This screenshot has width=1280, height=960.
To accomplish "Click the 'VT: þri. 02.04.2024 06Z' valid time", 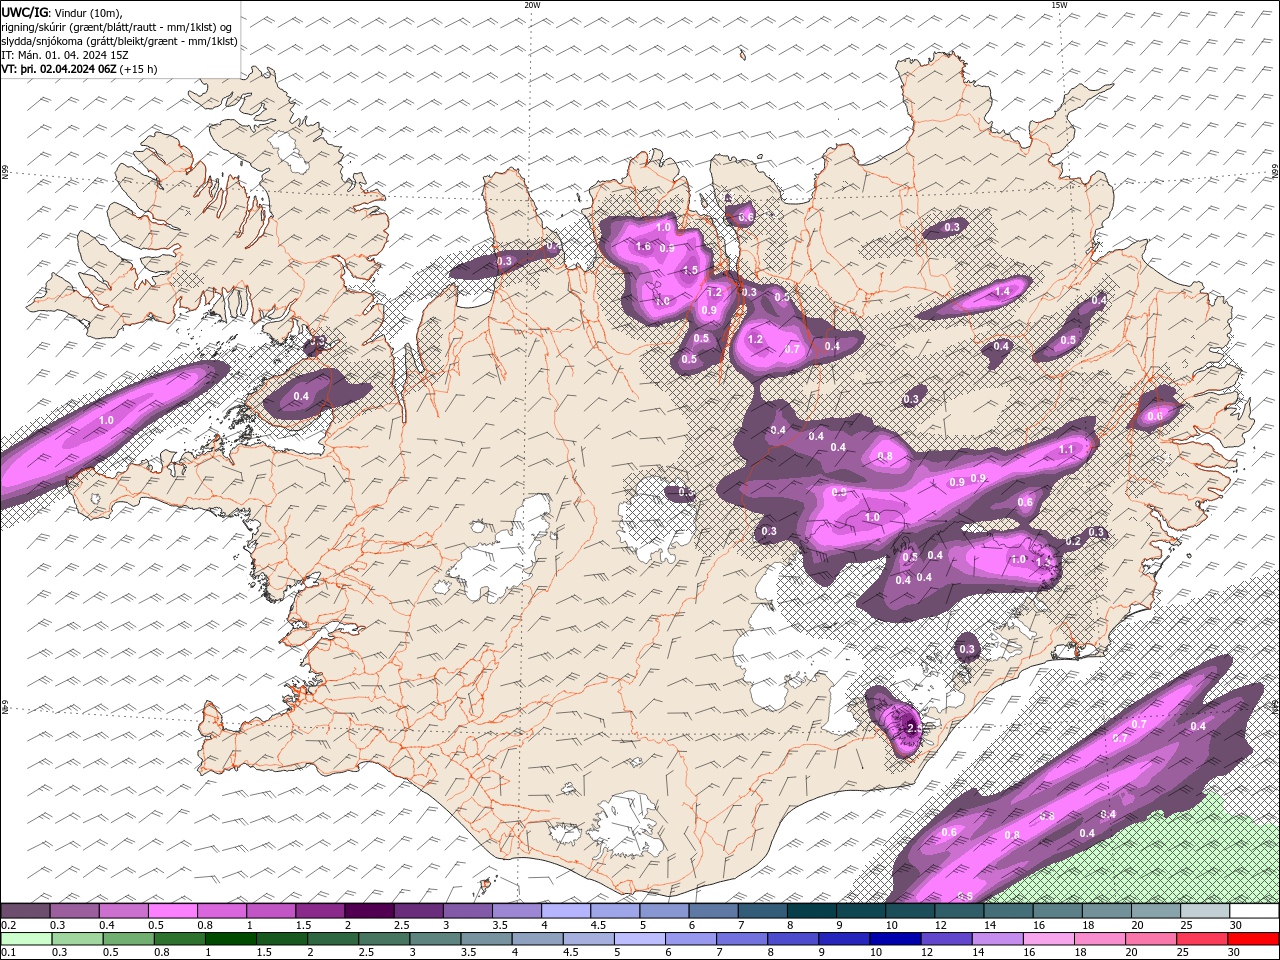I will 59,69.
